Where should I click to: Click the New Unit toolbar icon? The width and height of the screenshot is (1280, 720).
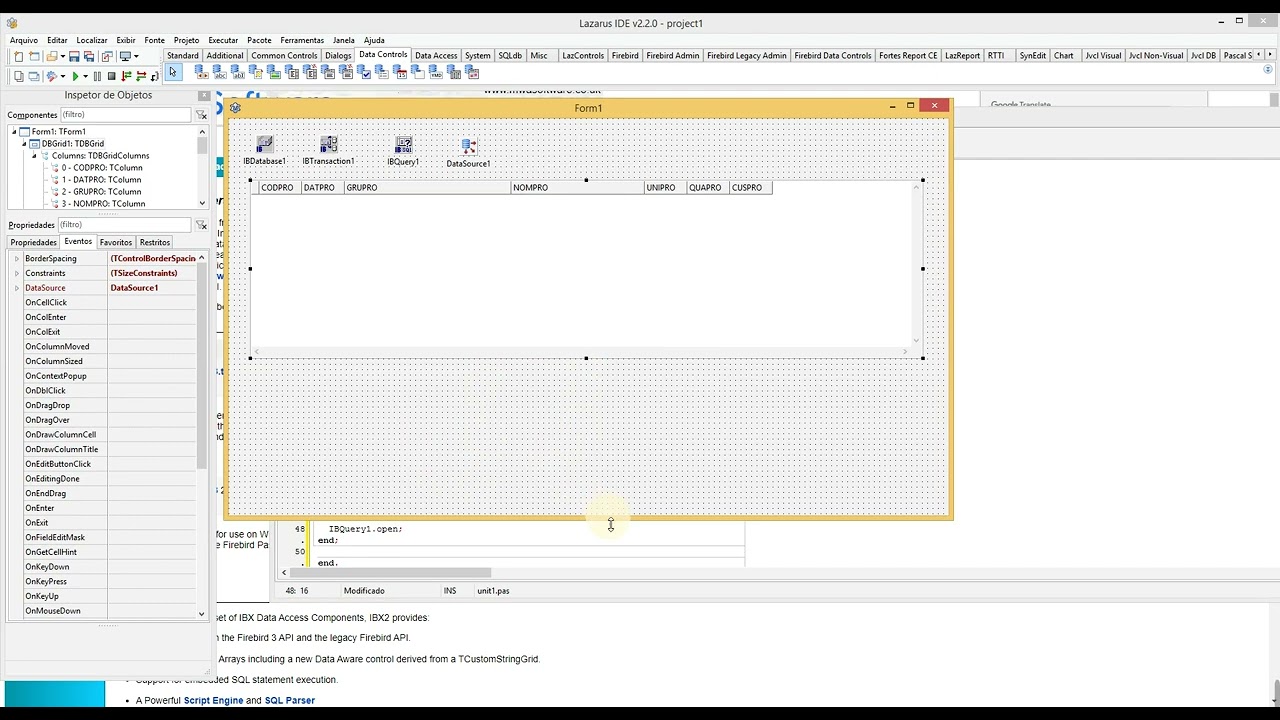click(18, 56)
